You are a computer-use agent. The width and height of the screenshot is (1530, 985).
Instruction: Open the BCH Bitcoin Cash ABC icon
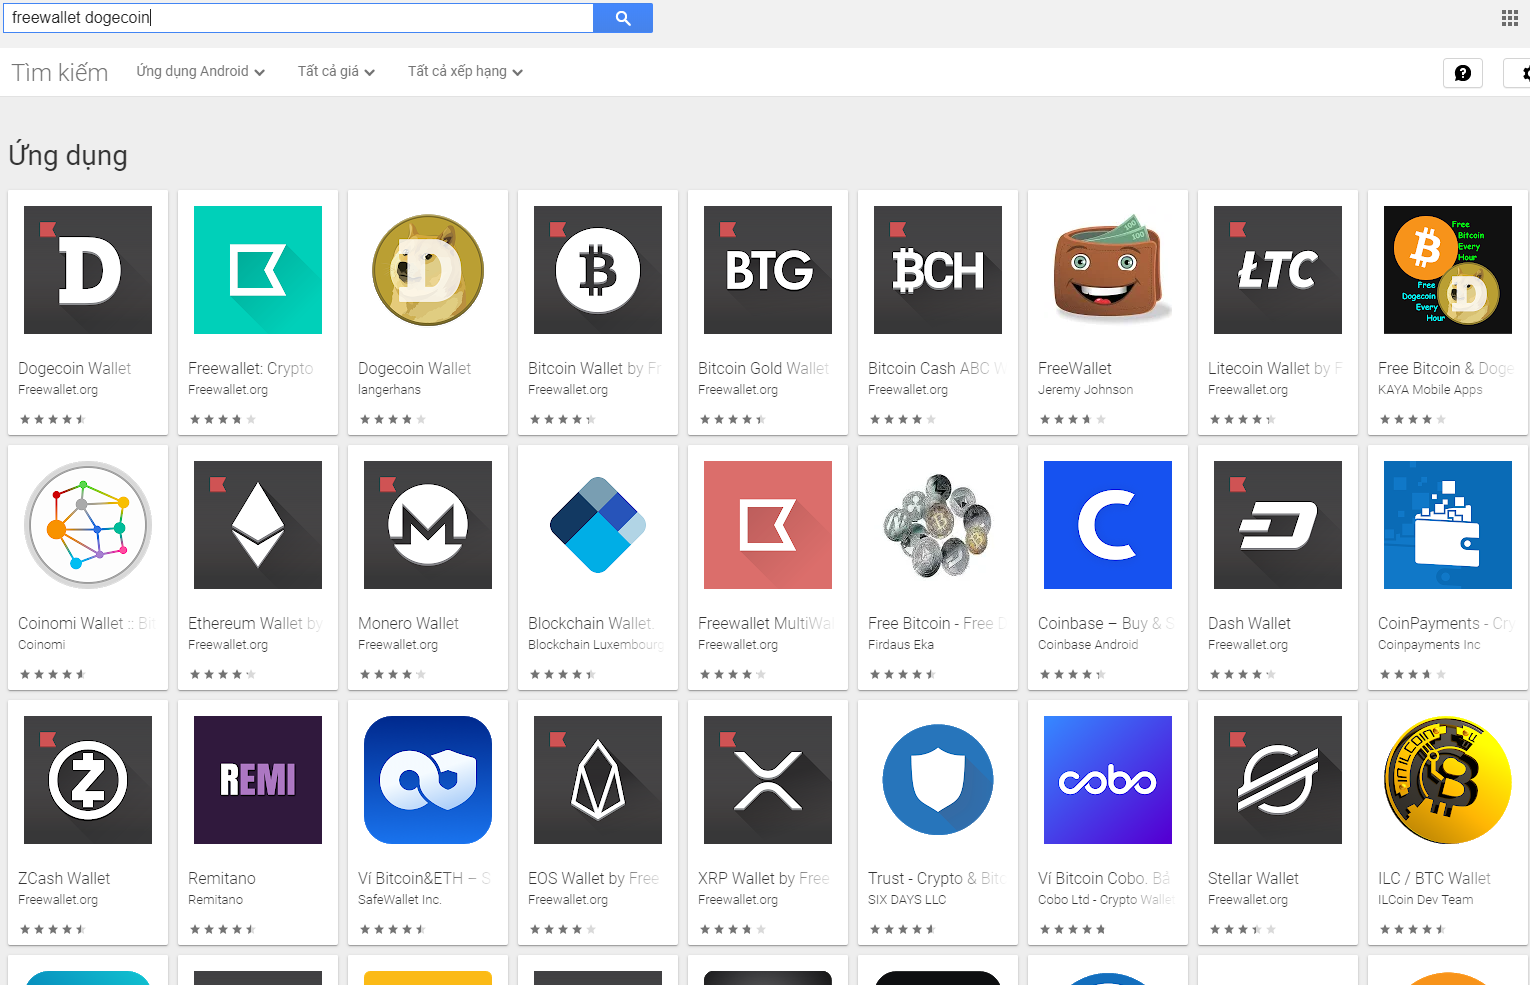(938, 270)
